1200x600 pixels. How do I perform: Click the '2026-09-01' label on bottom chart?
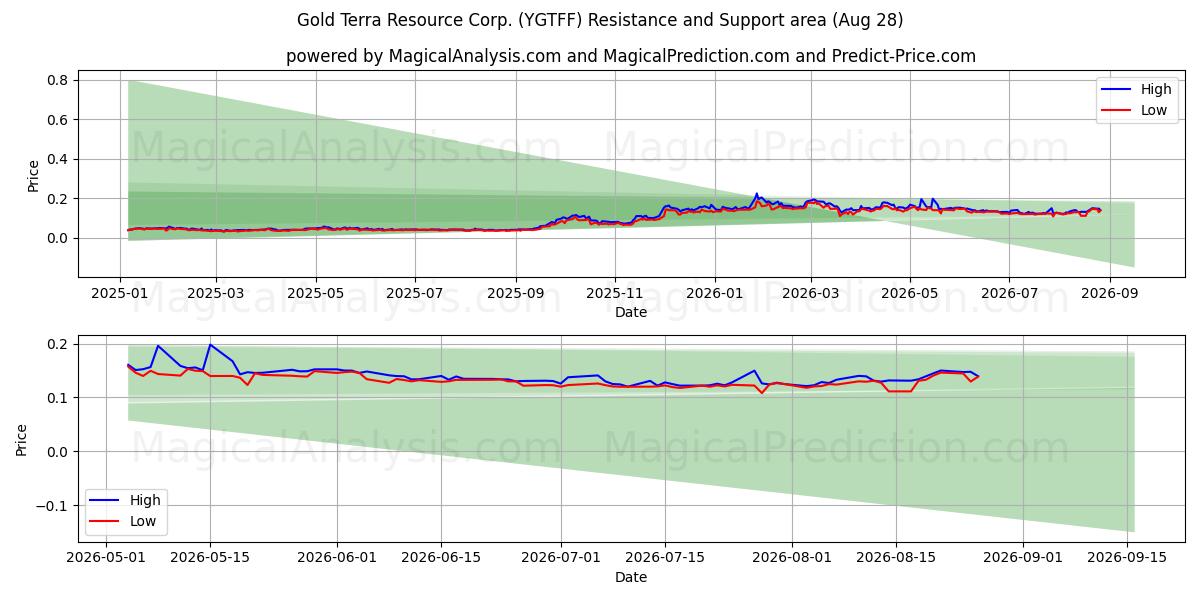(1023, 558)
